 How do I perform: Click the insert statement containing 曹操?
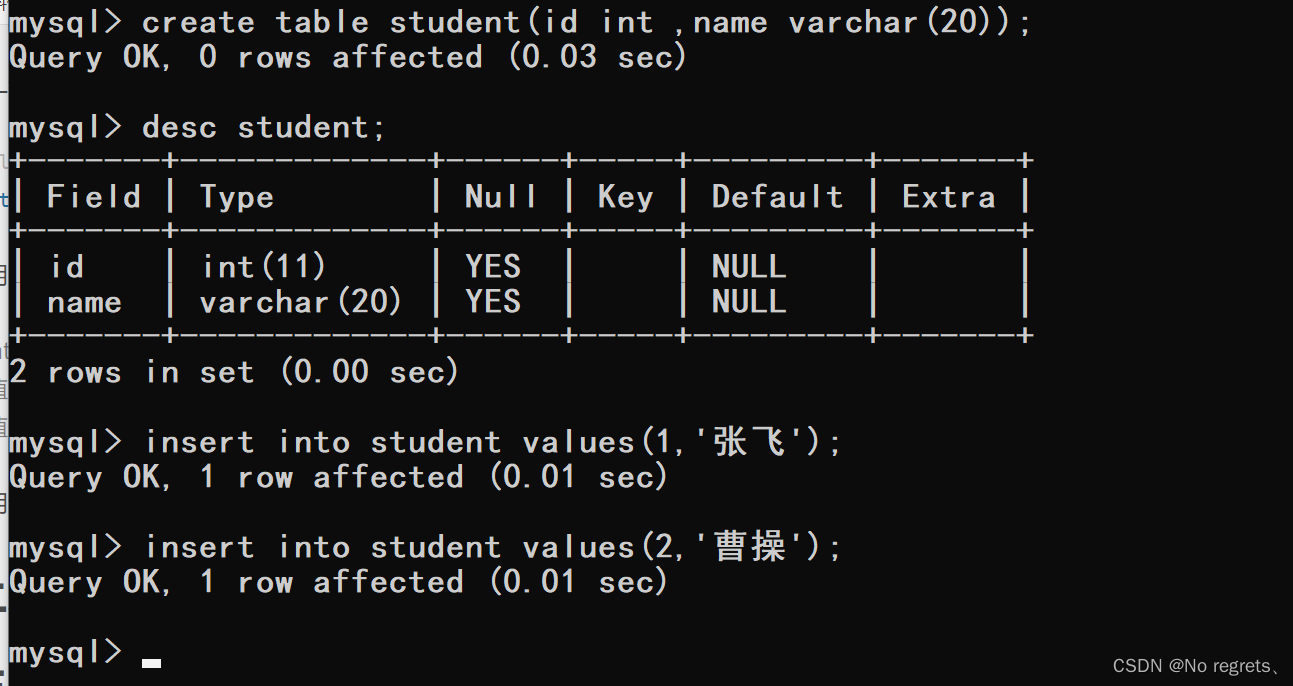tap(427, 547)
